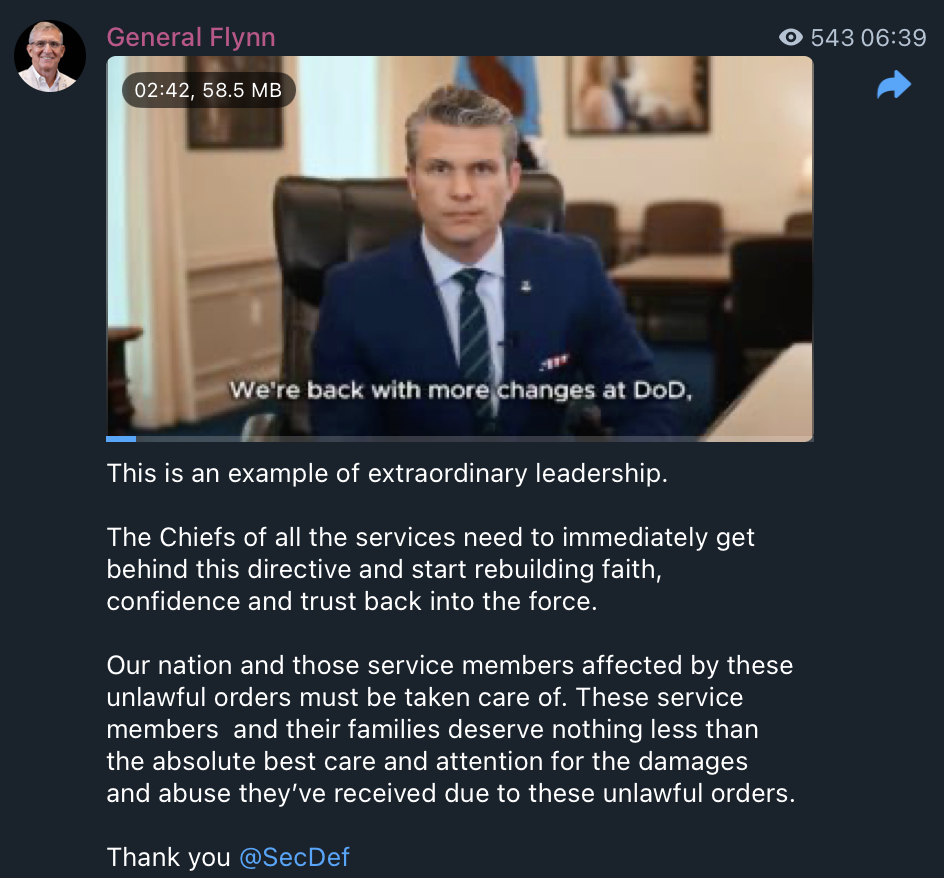Seek to the middle of the video progress bar
944x878 pixels.
click(x=459, y=439)
